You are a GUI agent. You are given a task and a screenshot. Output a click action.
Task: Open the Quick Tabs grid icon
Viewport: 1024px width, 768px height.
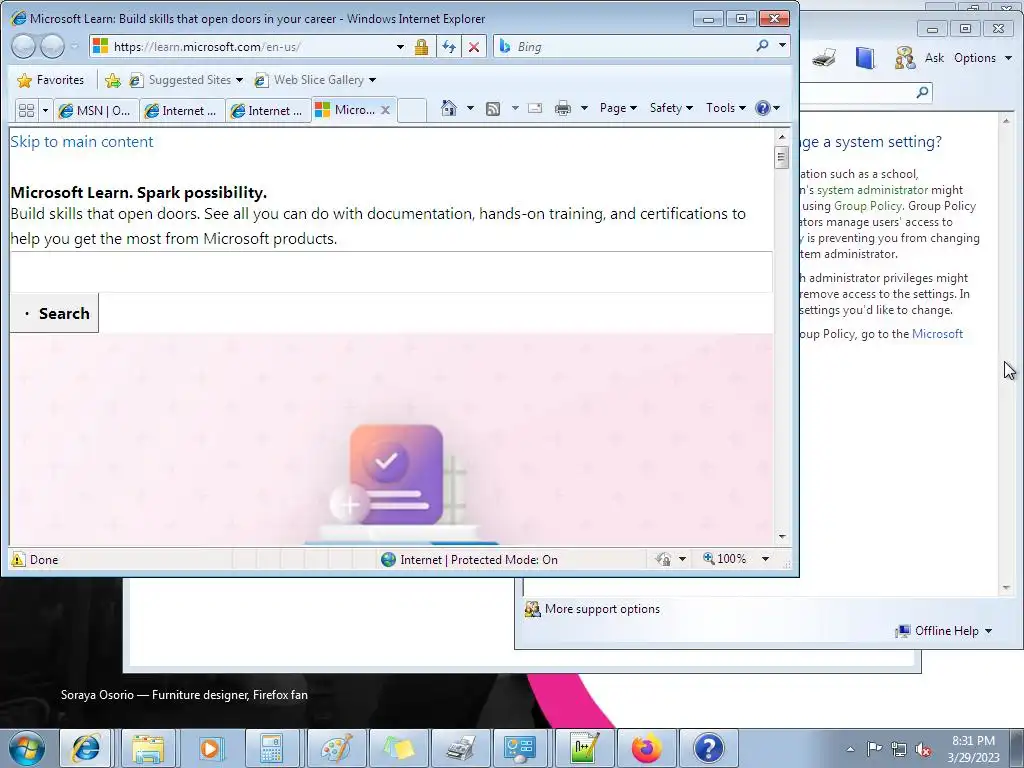(x=26, y=110)
